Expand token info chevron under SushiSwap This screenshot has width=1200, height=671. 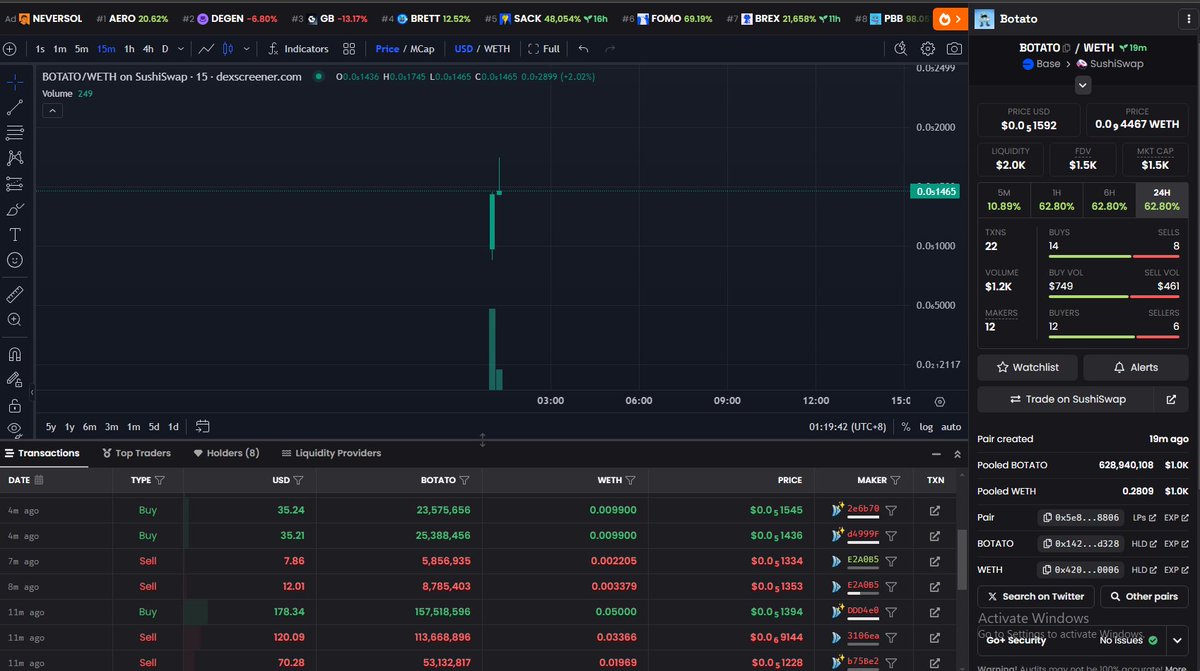(1082, 86)
